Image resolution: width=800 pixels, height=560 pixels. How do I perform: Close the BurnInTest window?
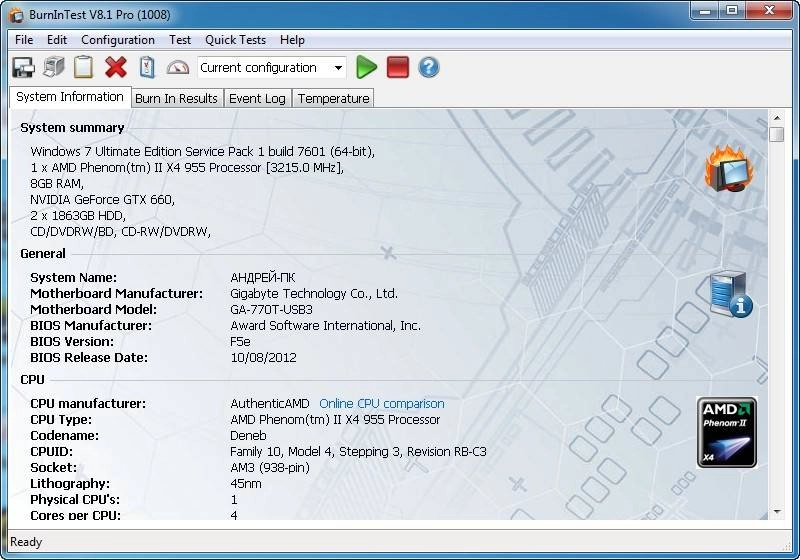(769, 11)
